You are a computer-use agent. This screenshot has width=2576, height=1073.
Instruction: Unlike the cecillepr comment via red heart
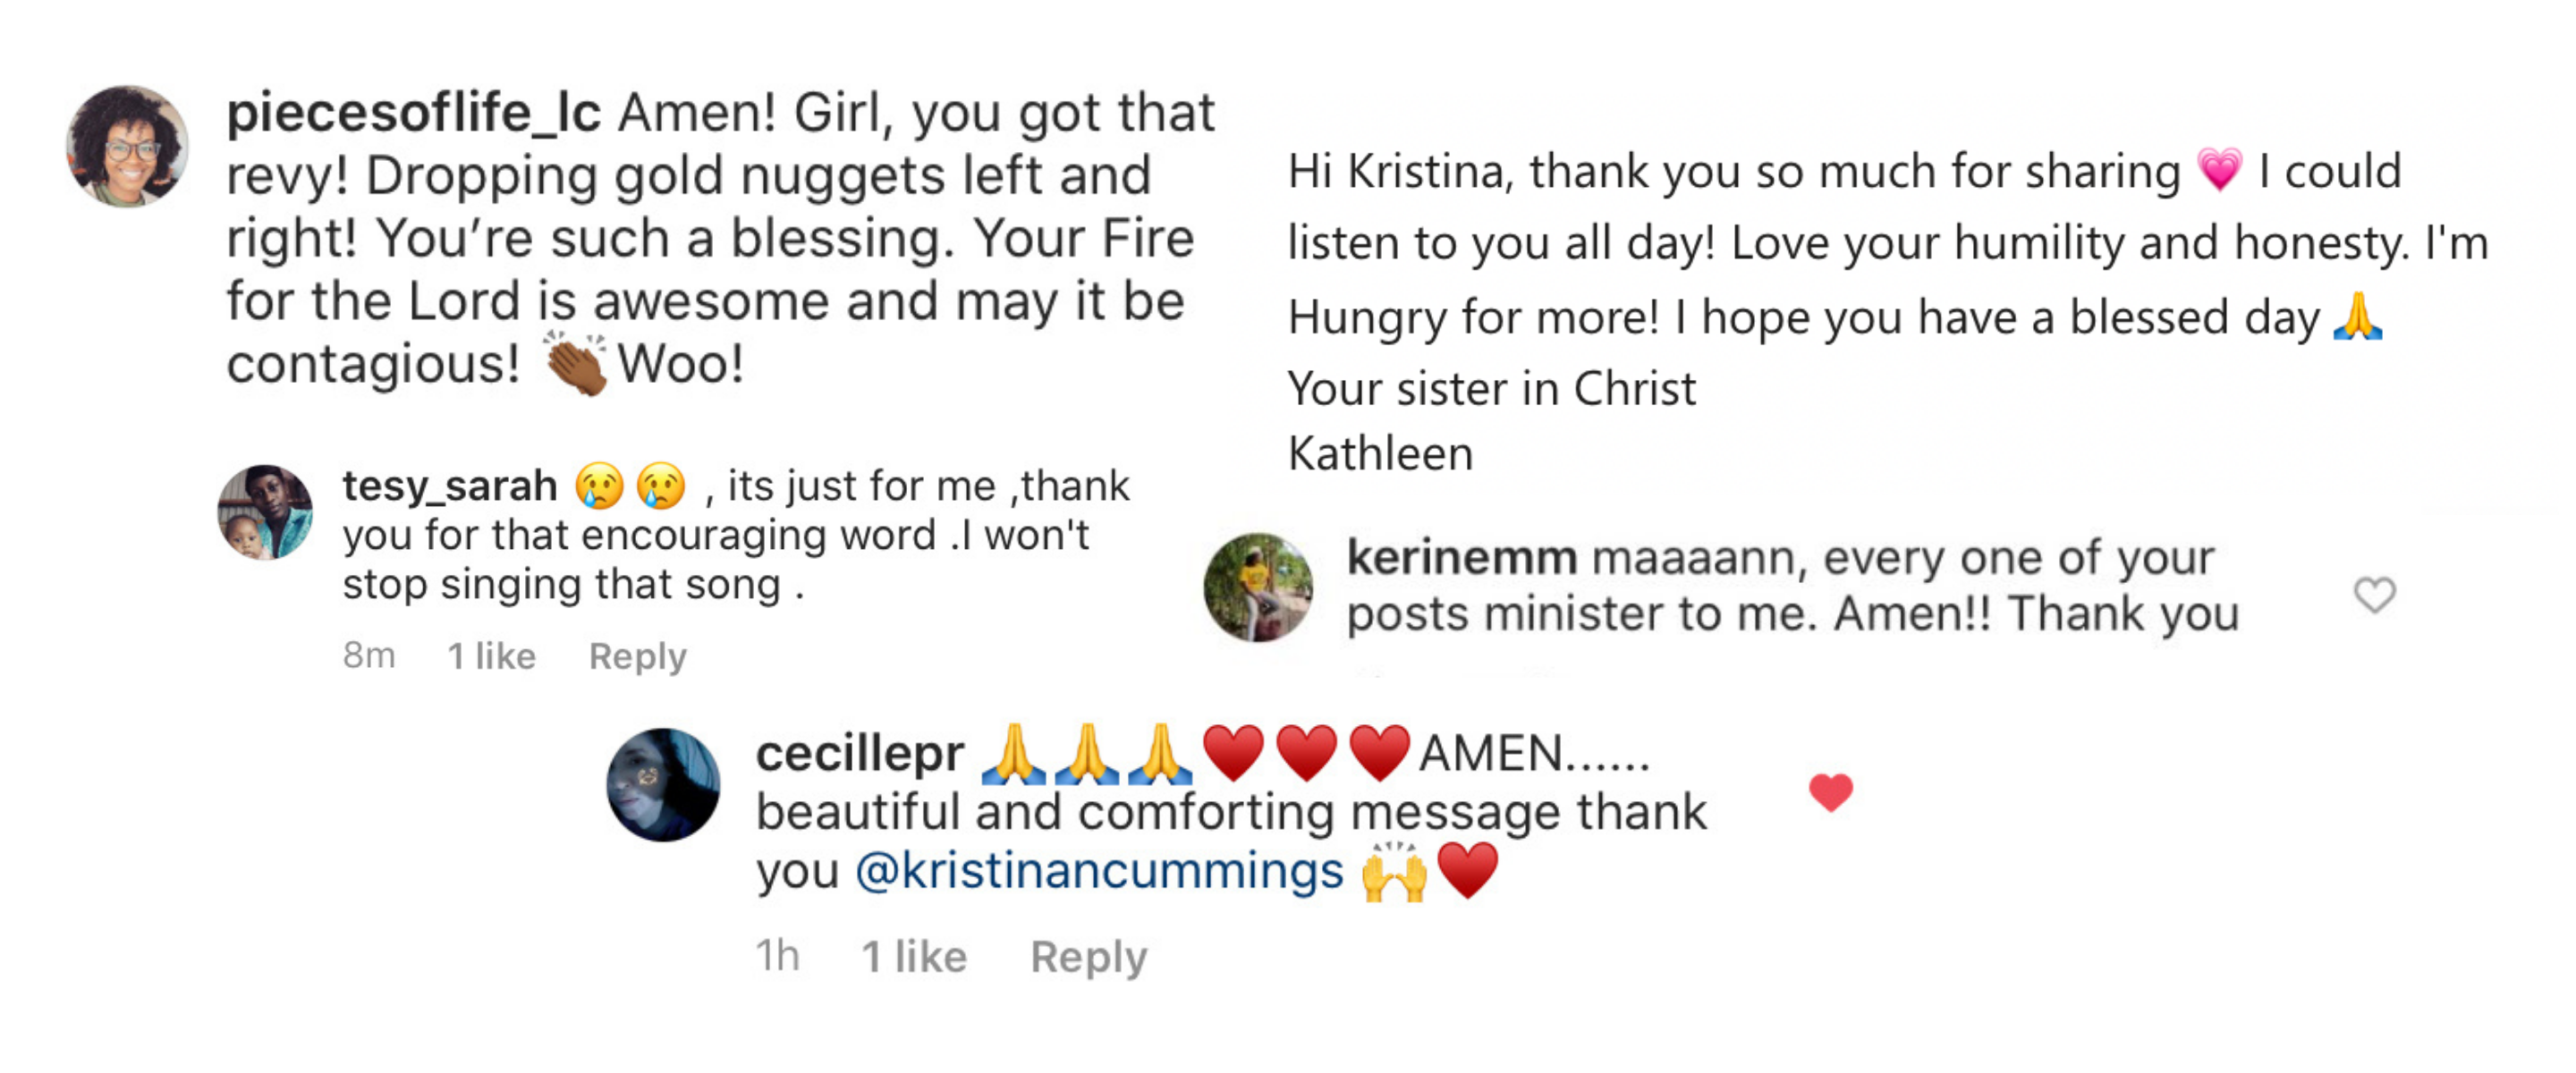coord(1831,793)
